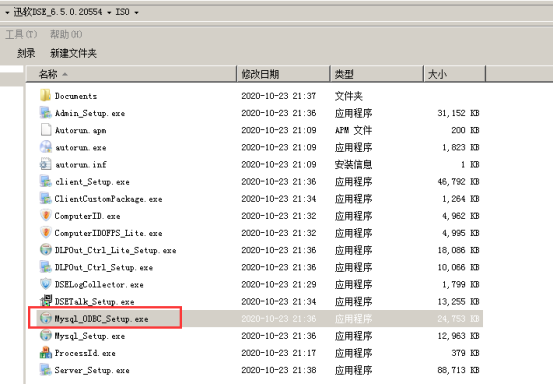Expand the ISO breadcrumb dropdown arrow
Image resolution: width=554 pixels, height=384 pixels.
136,13
